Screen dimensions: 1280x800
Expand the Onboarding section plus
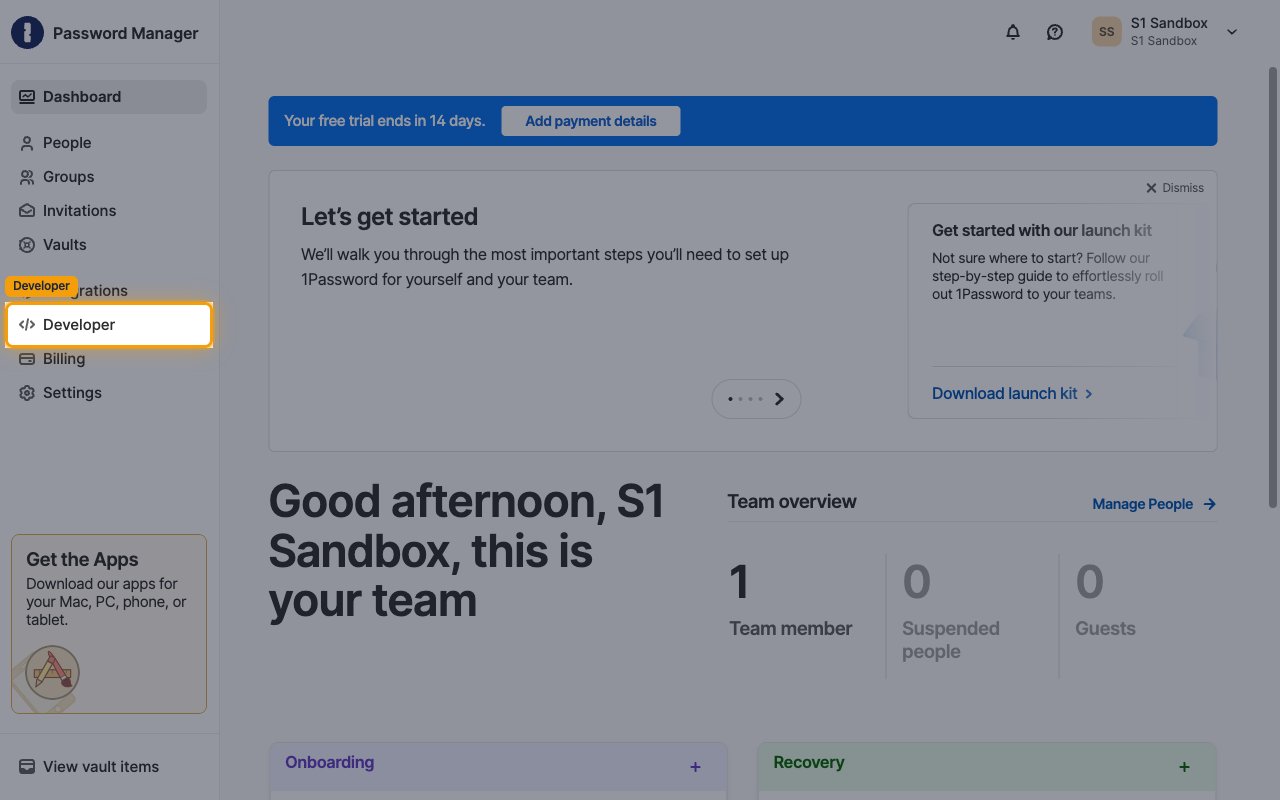point(695,767)
